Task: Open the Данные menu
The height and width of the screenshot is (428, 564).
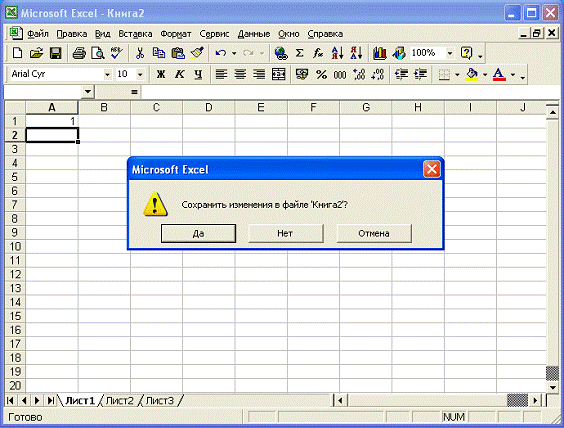Action: click(x=254, y=34)
